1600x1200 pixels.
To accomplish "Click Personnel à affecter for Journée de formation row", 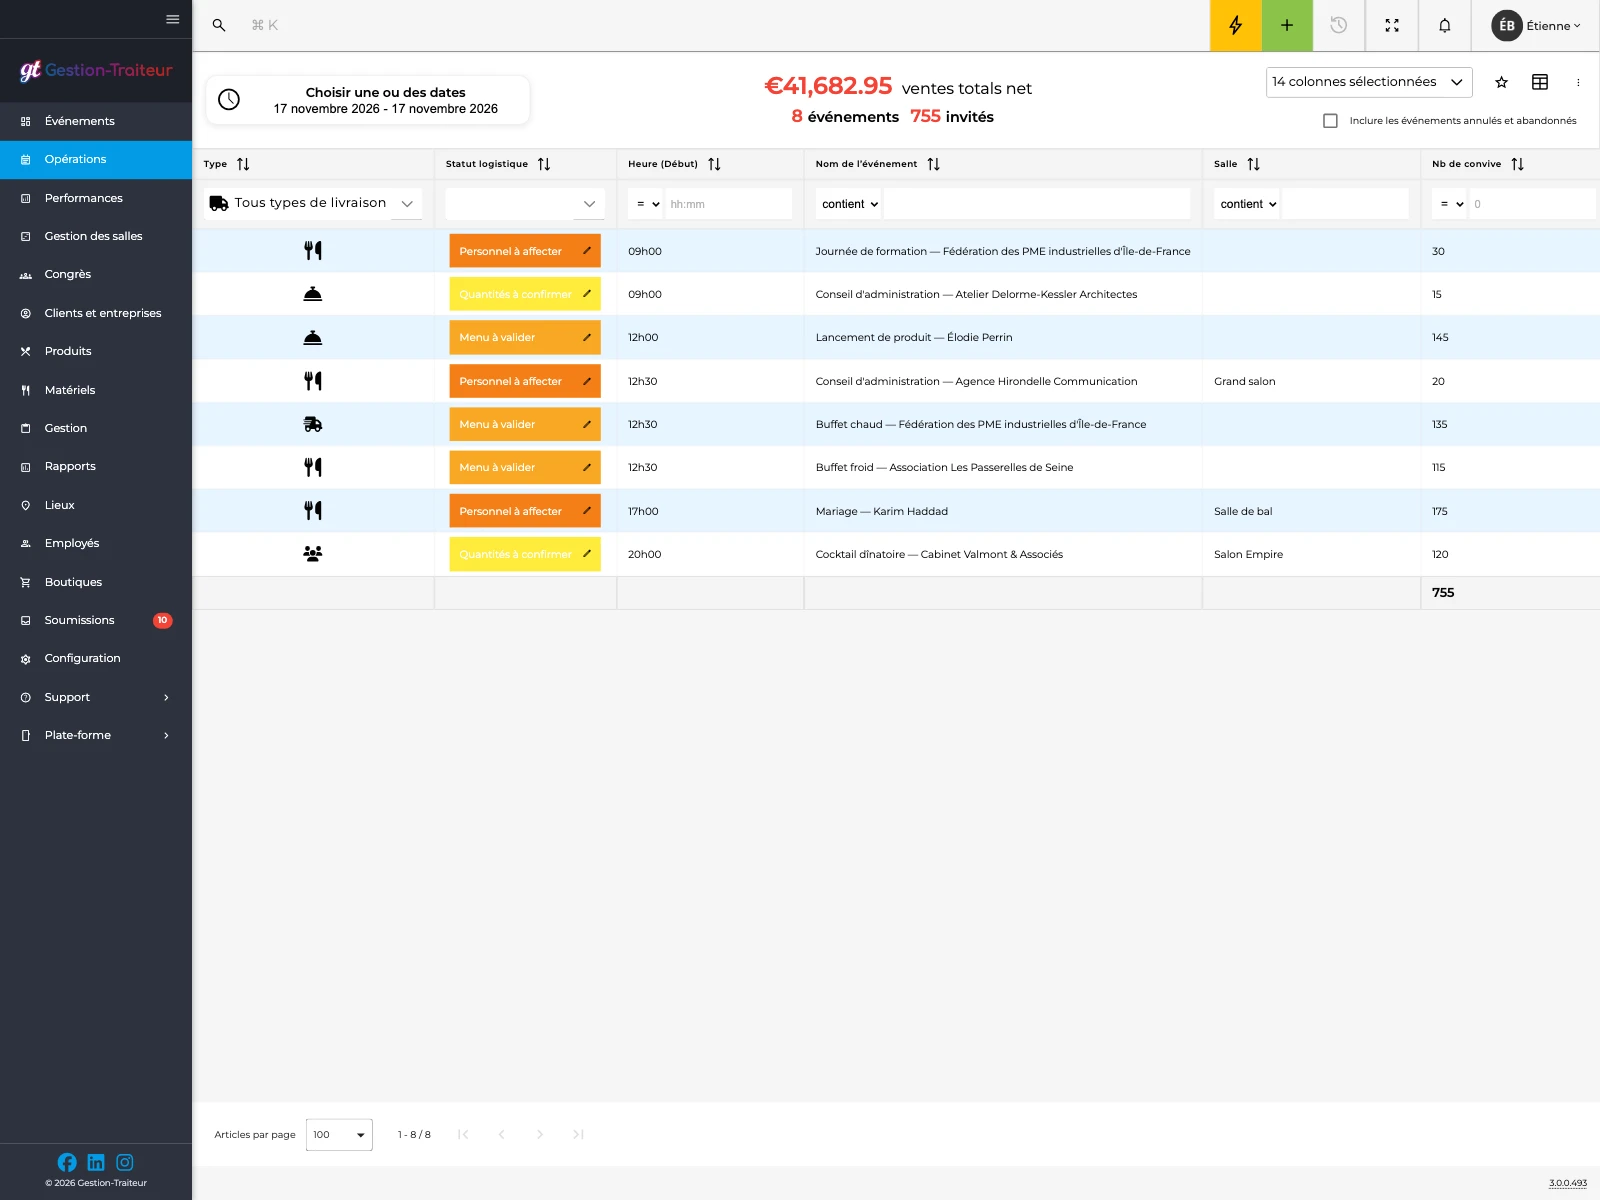I will (x=525, y=251).
